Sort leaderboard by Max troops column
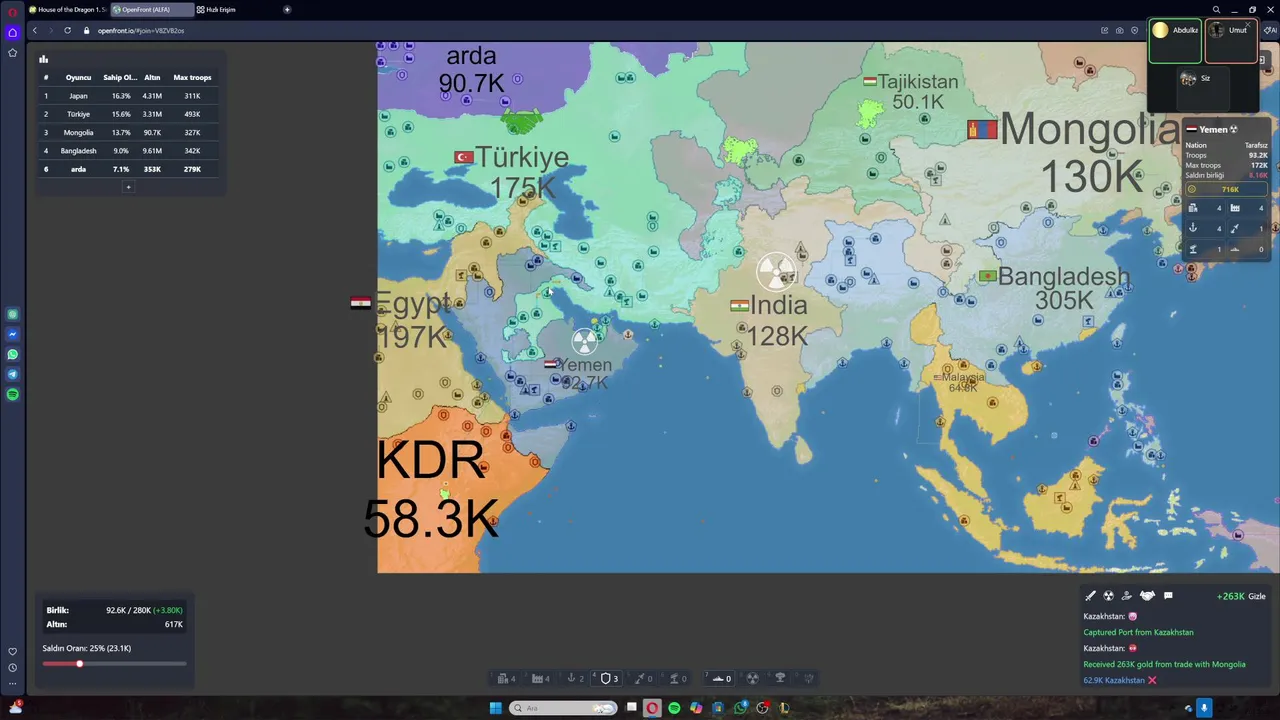Viewport: 1280px width, 720px height. click(192, 77)
